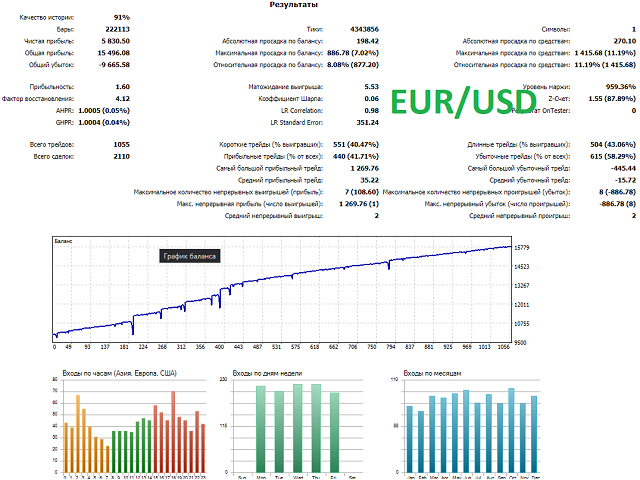
Task: Select total deals value 2110
Action: point(122,157)
